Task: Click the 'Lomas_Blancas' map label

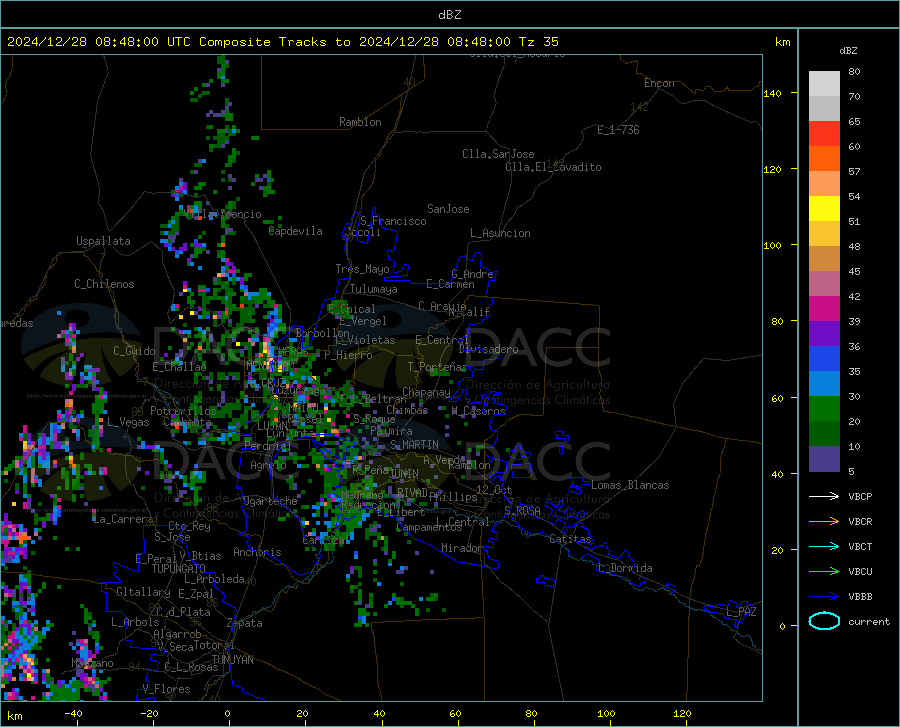Action: click(630, 485)
